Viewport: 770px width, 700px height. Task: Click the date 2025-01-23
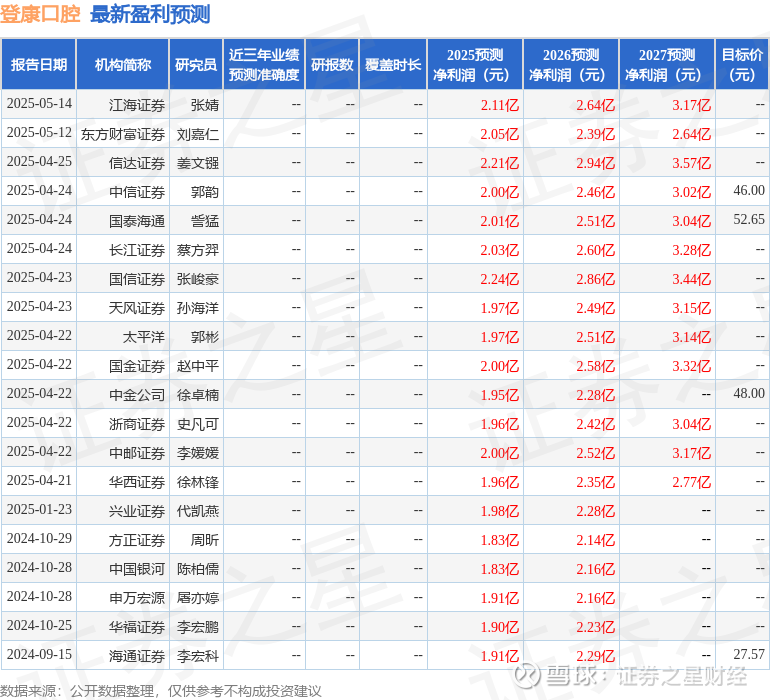tap(39, 509)
